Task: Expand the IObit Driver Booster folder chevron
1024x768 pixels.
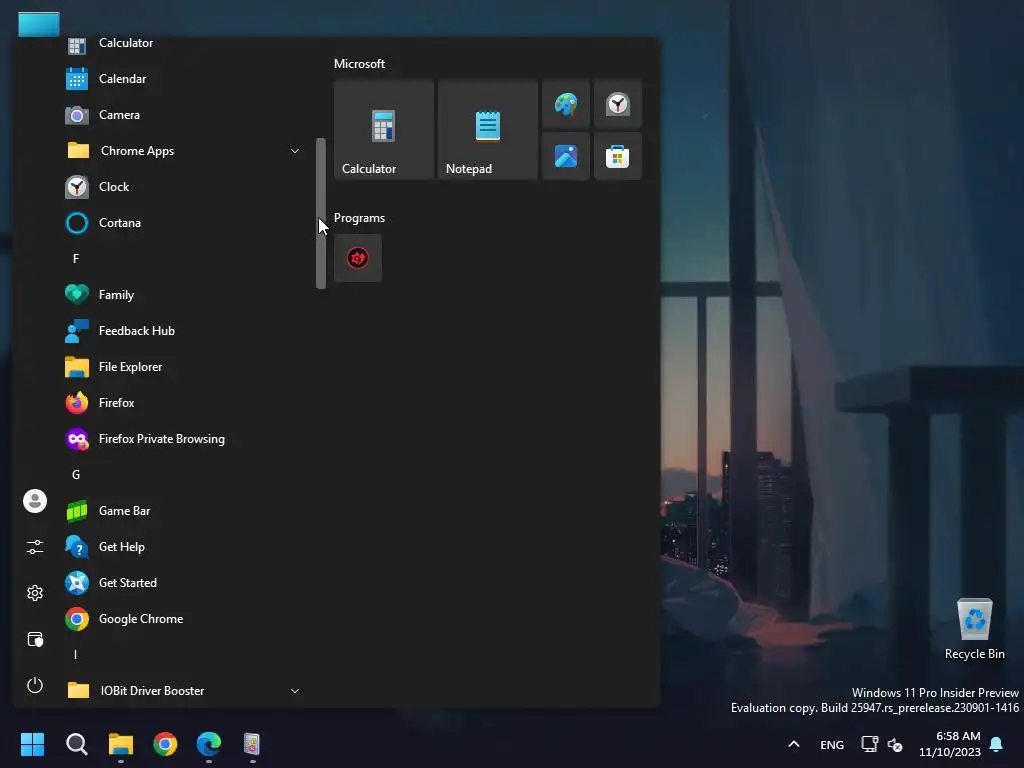Action: click(x=295, y=691)
